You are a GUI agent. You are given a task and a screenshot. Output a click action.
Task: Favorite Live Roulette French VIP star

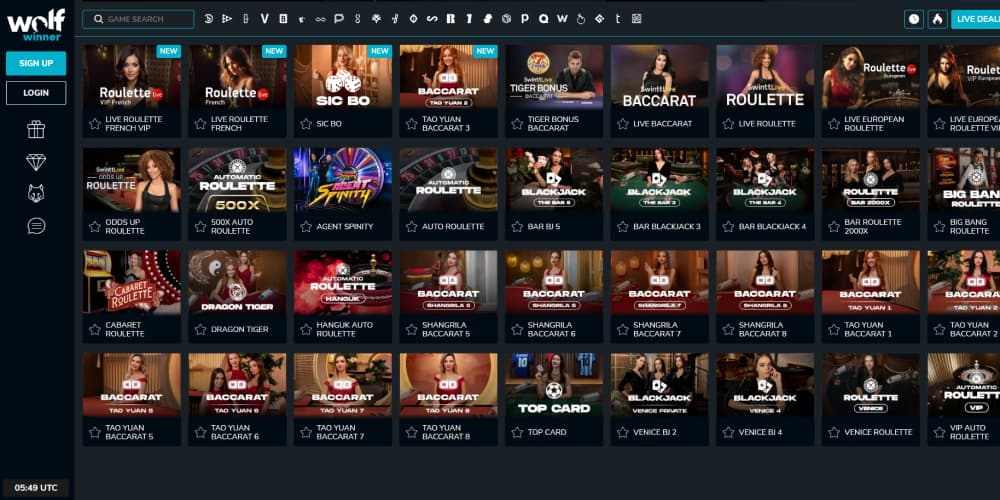95,124
